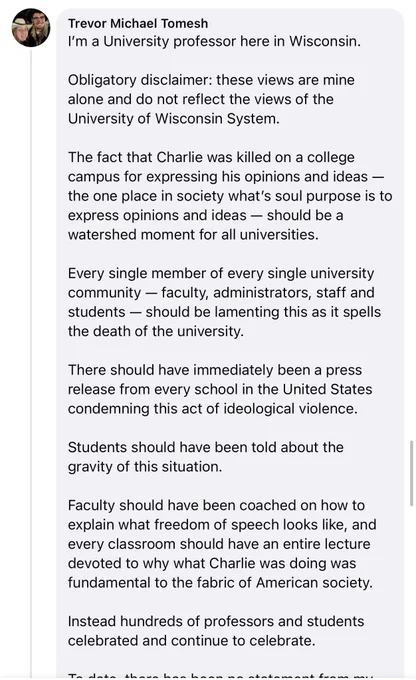The width and height of the screenshot is (416, 680).
Task: Click the "I'm a University professor" opening line
Action: (x=214, y=41)
